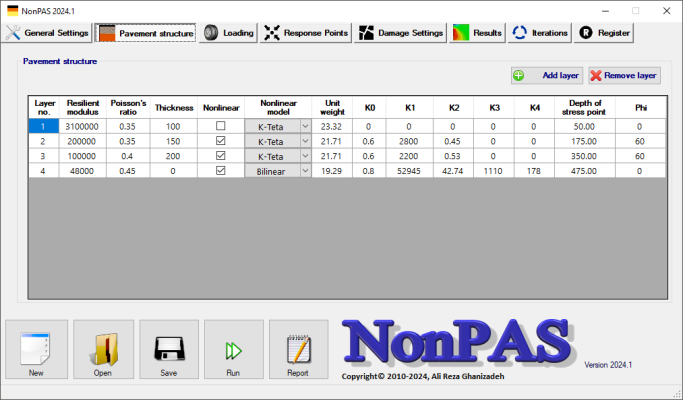
Task: Expand the Bilinear model dropdown in layer 4
Action: (305, 171)
